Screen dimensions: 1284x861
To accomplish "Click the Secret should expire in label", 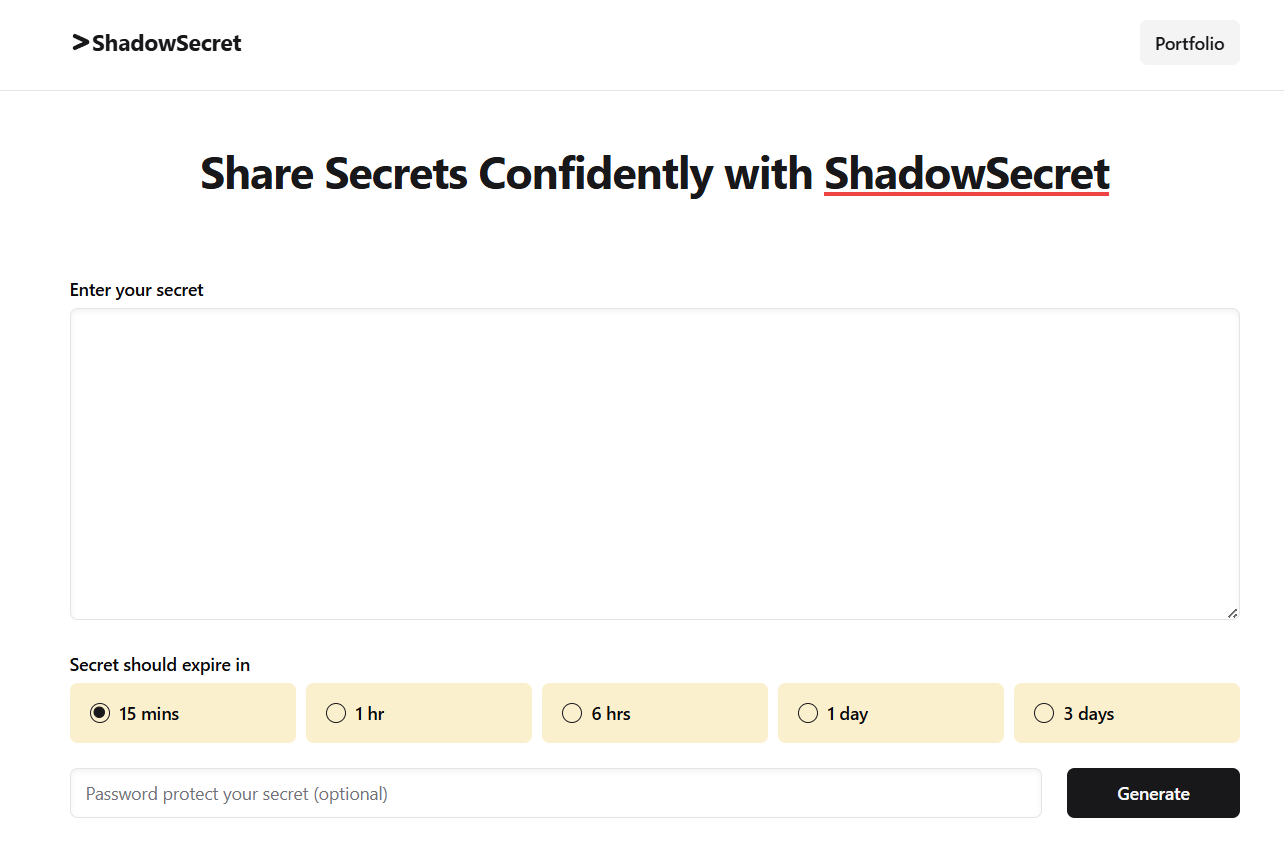I will point(159,664).
